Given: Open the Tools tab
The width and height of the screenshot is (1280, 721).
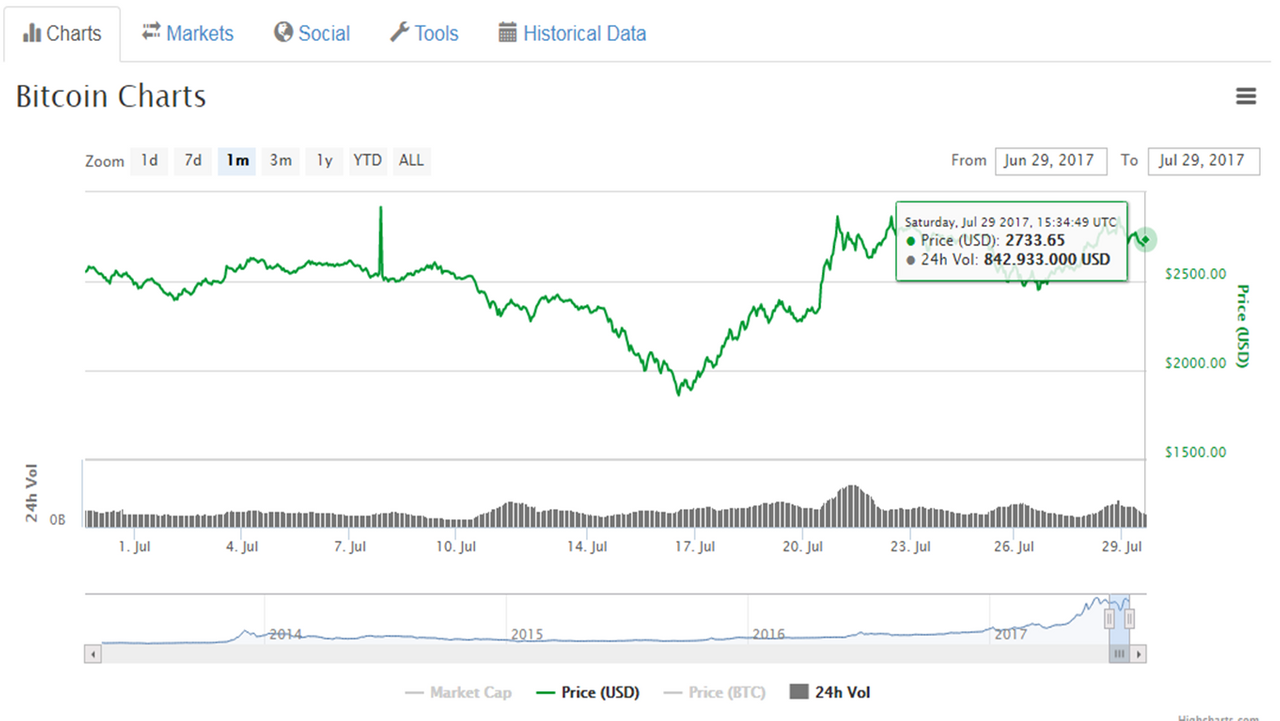Looking at the screenshot, I should coord(424,33).
